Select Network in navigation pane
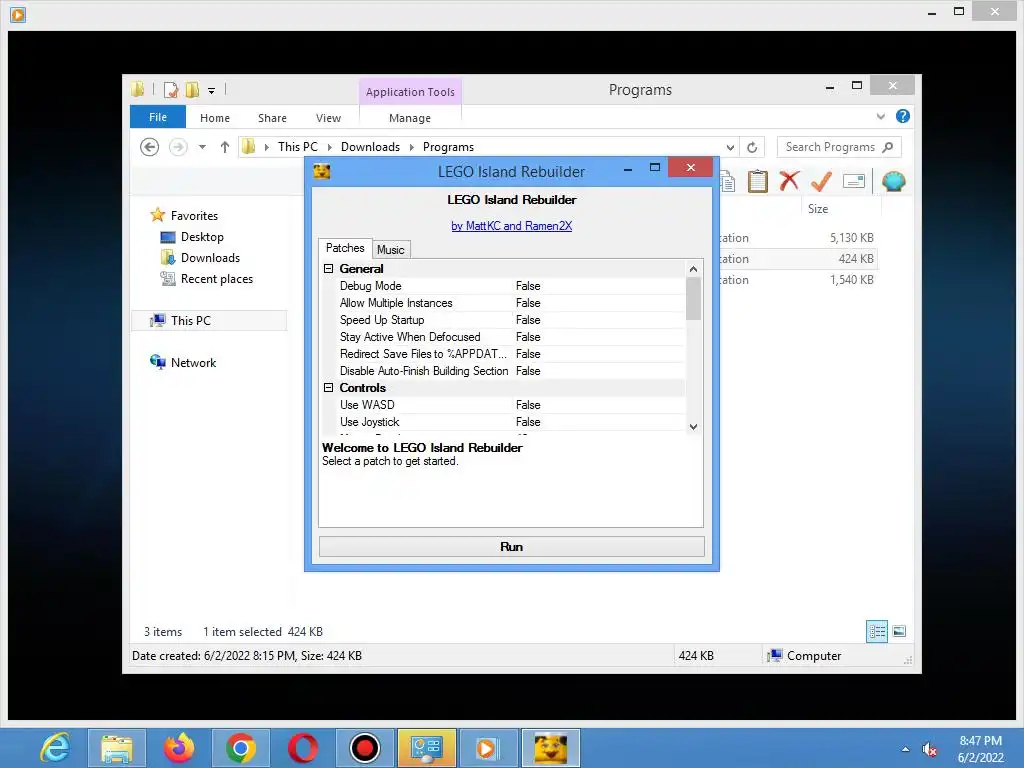The width and height of the screenshot is (1024, 768). click(193, 362)
